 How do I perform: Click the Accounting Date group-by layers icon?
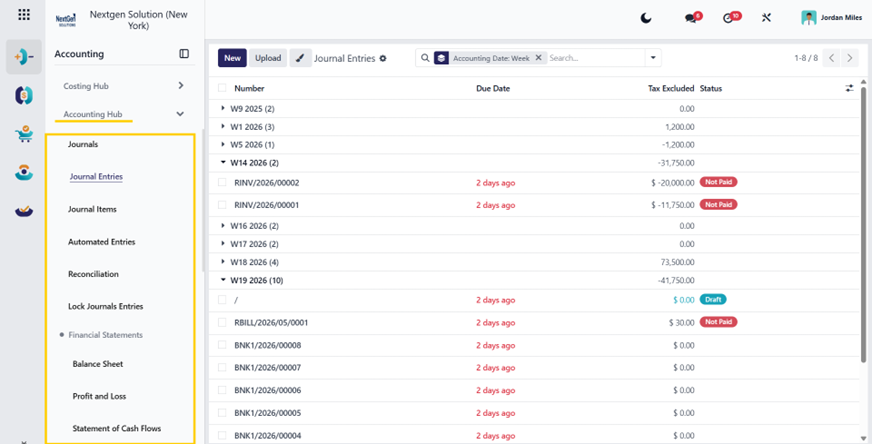442,58
